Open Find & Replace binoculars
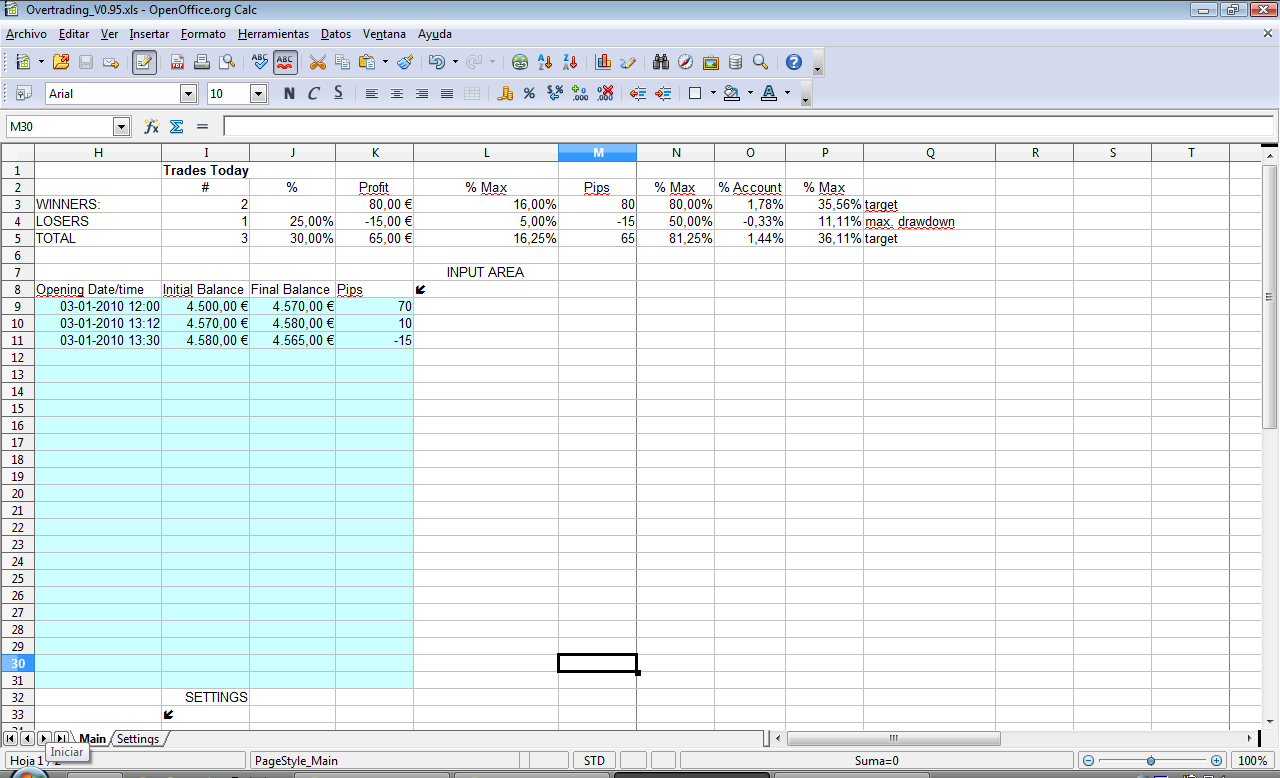1280x778 pixels. coord(661,62)
